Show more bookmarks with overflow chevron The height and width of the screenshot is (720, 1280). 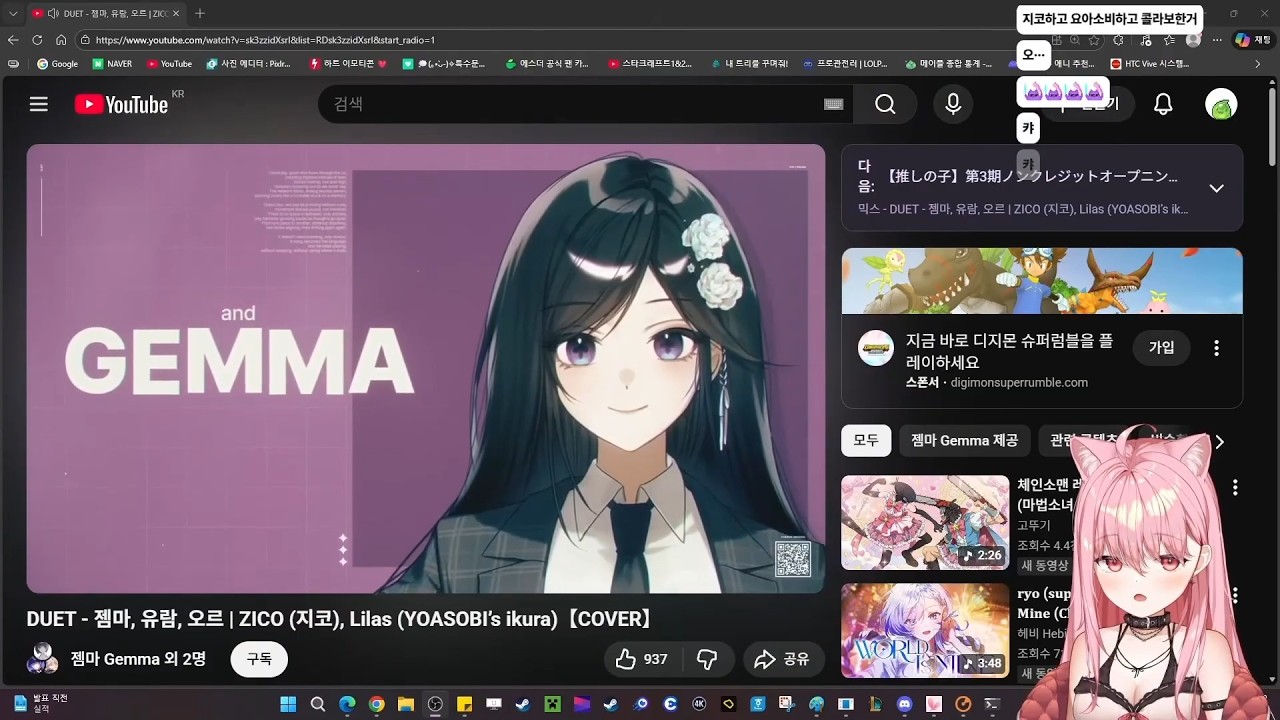tap(1258, 64)
